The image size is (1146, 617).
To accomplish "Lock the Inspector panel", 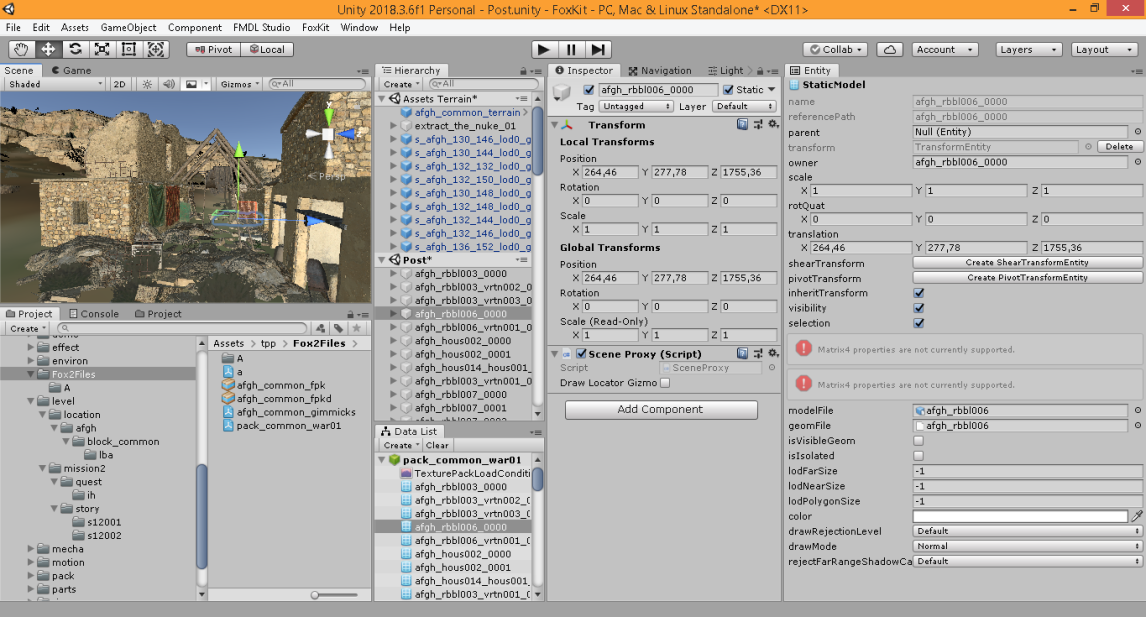I will pos(760,71).
